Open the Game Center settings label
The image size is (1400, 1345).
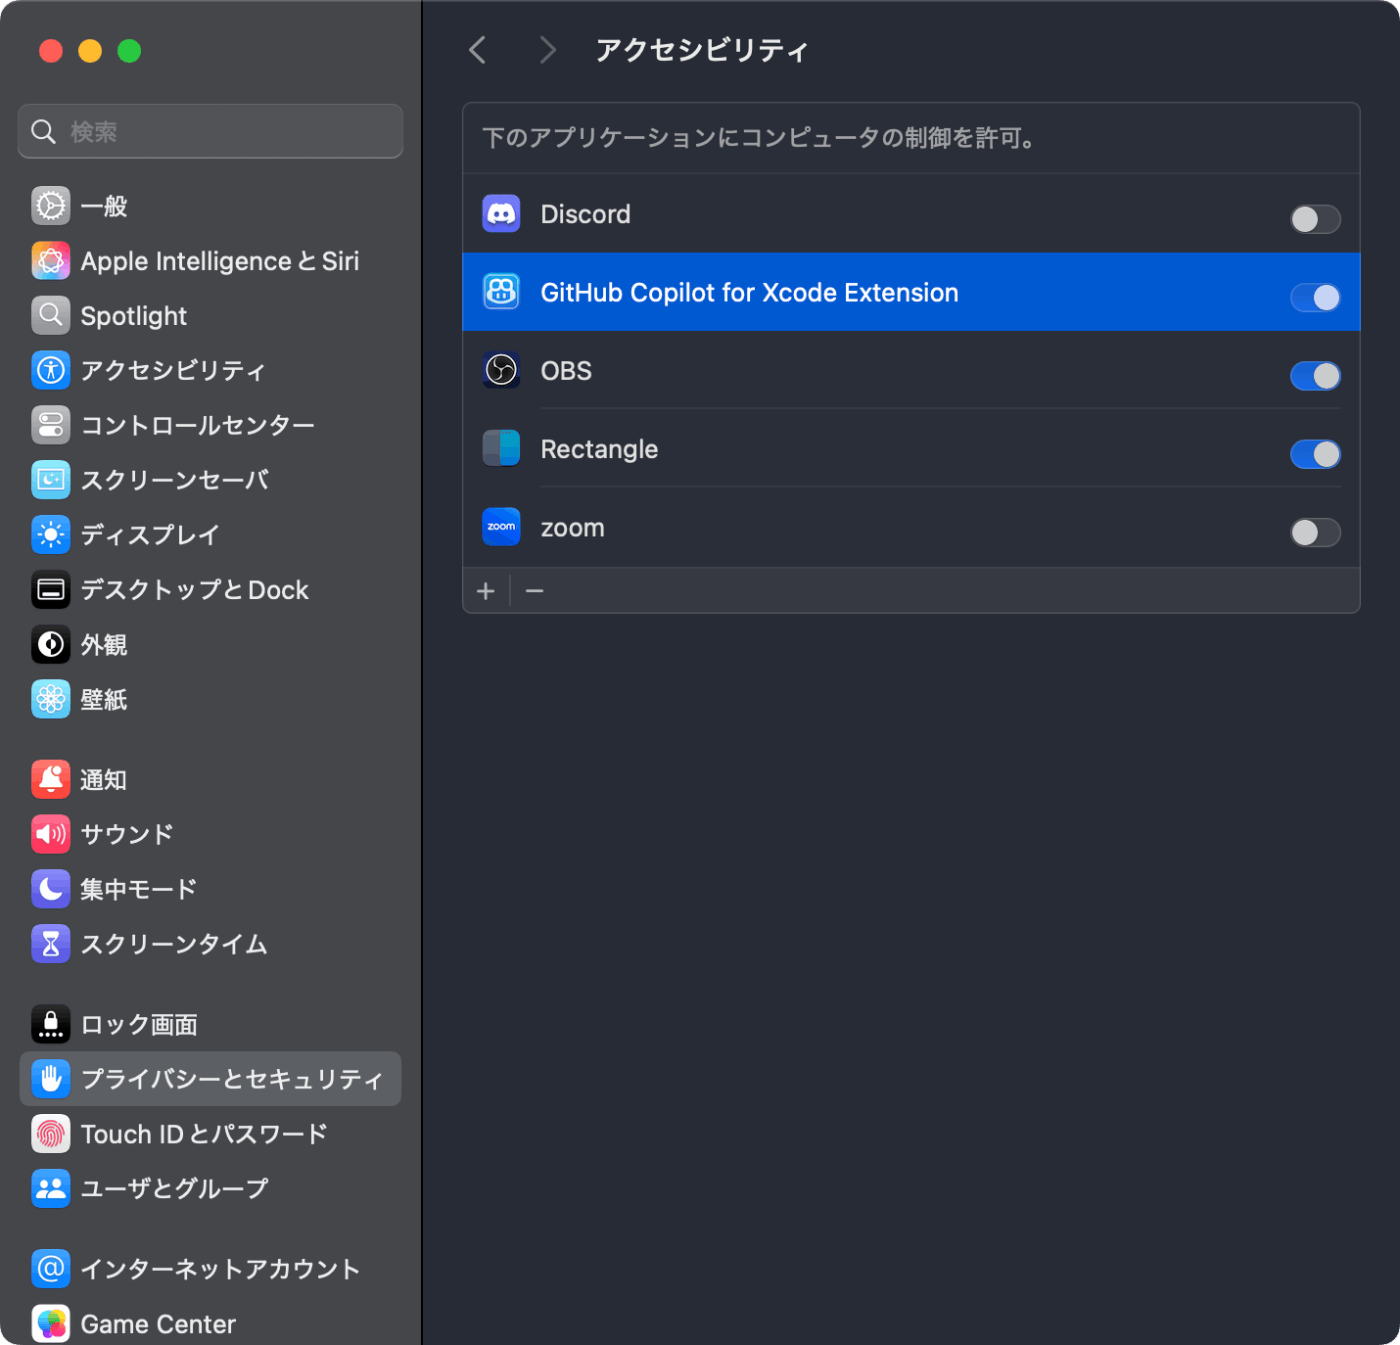click(x=158, y=1324)
